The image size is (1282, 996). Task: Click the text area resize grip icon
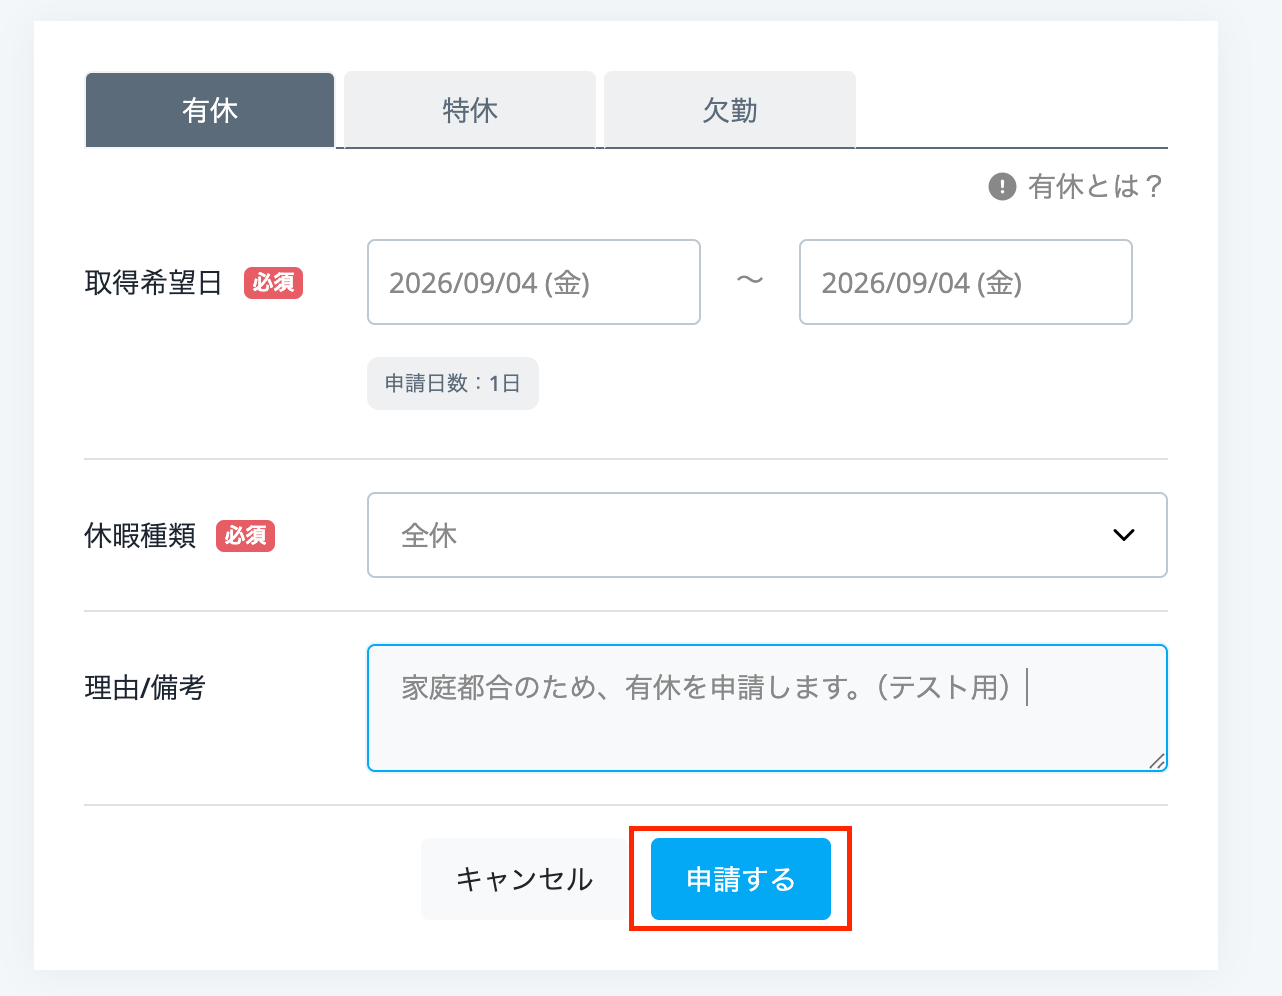click(x=1157, y=761)
